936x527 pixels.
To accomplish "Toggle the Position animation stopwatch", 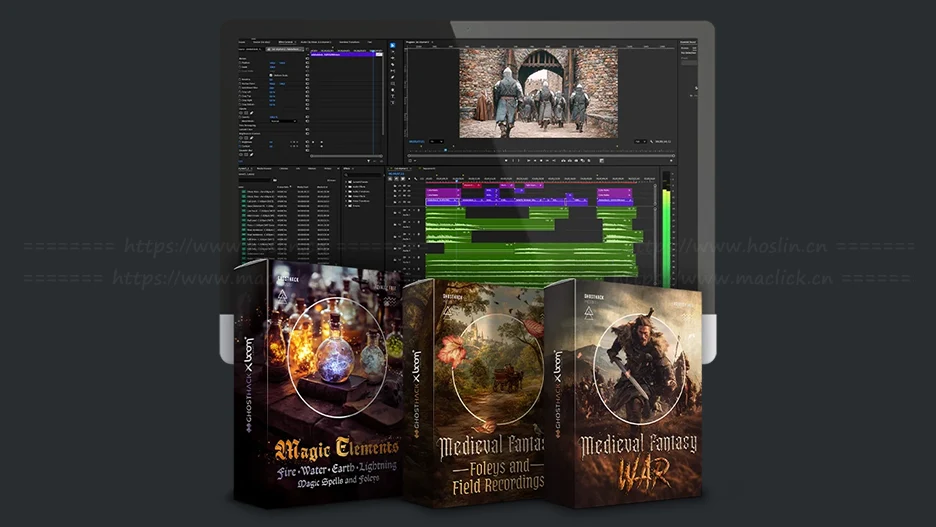I will pyautogui.click(x=241, y=63).
